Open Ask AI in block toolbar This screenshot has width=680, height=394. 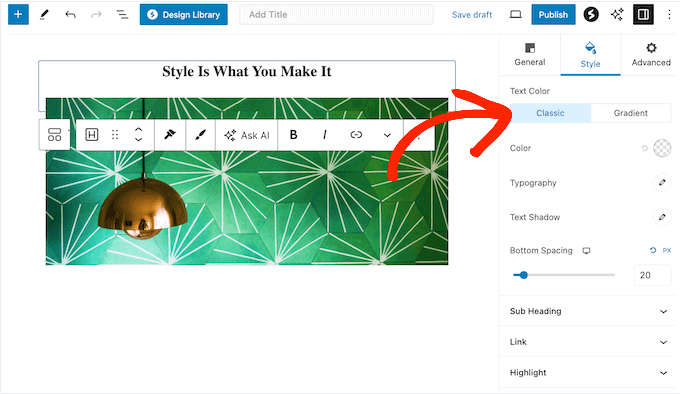(x=246, y=135)
